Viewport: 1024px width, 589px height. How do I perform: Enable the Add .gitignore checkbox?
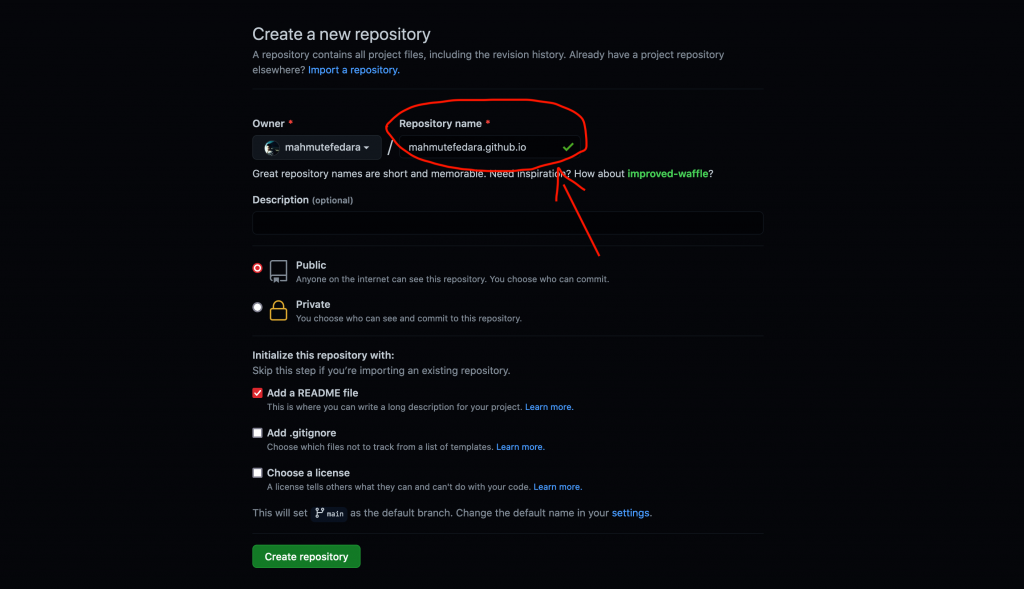pyautogui.click(x=257, y=433)
